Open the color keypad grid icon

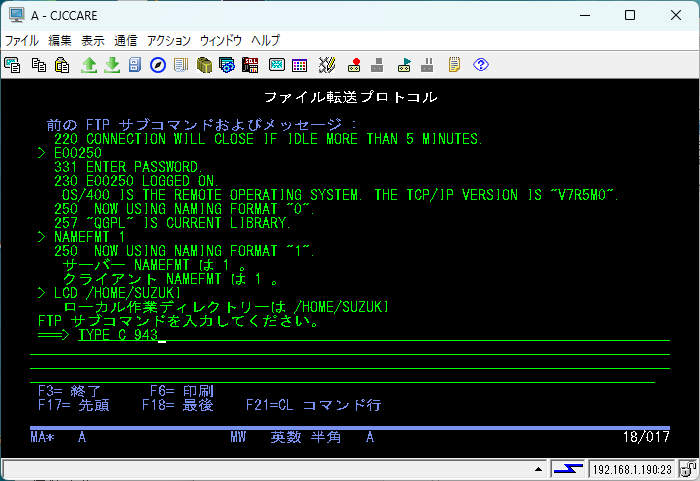click(x=300, y=65)
